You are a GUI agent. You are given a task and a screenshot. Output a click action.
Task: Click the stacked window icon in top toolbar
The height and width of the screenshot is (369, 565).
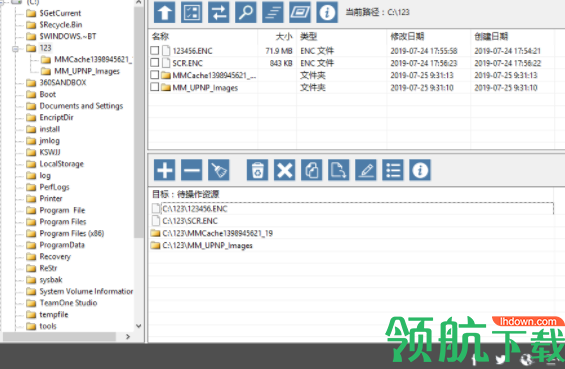(300, 12)
